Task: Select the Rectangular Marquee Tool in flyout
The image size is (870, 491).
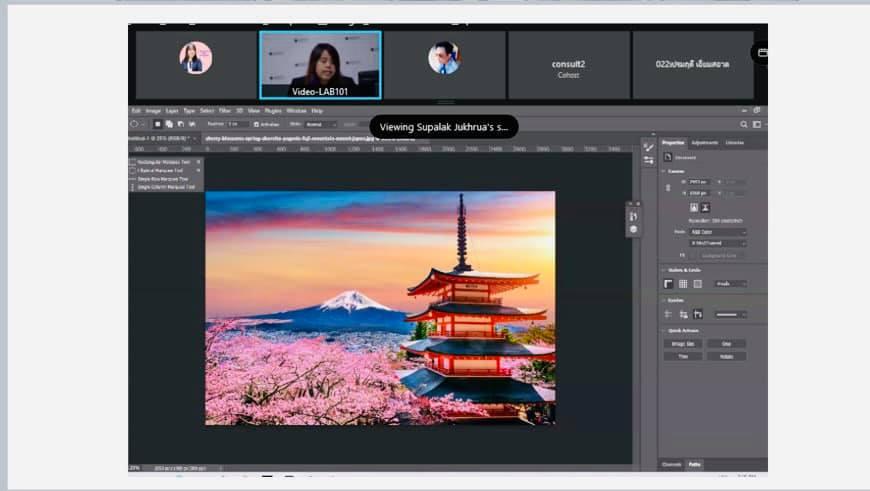Action: [x=165, y=162]
